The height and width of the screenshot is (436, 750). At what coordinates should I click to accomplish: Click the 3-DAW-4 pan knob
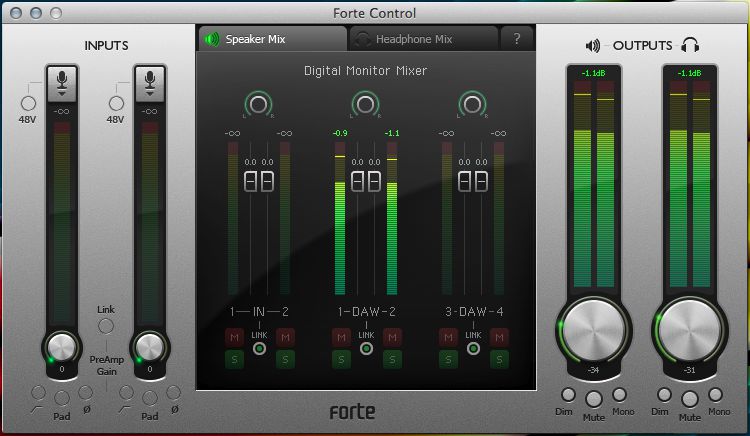pyautogui.click(x=473, y=104)
